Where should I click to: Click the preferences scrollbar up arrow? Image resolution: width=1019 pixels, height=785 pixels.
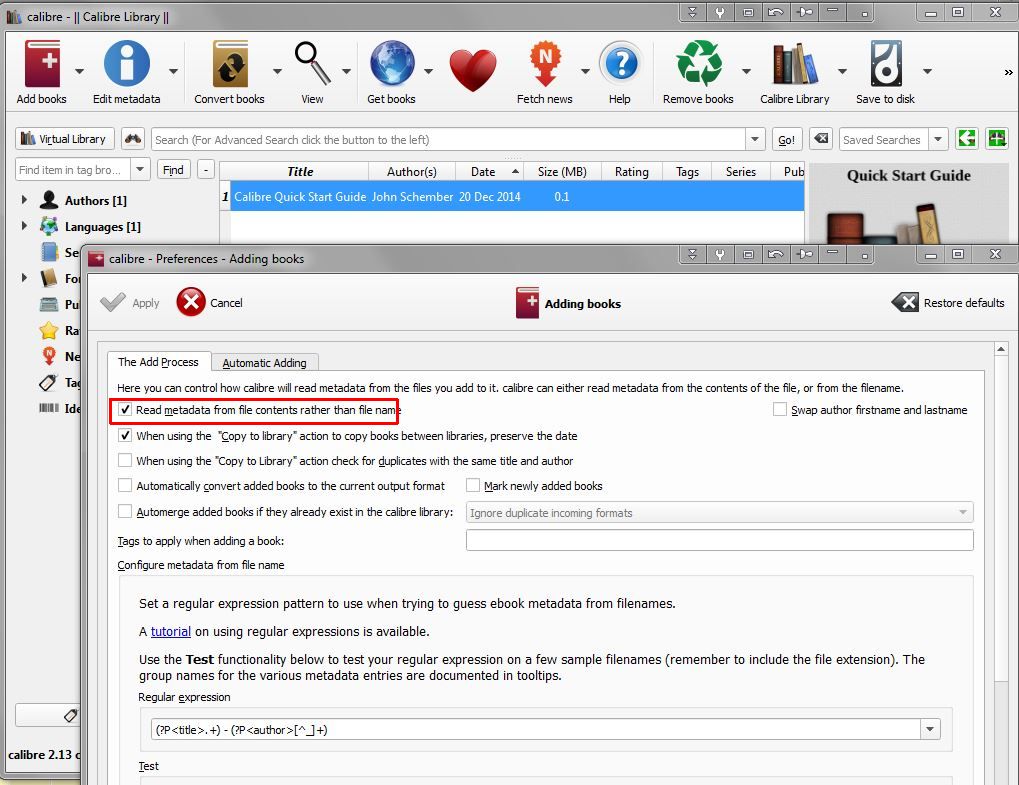(1001, 350)
